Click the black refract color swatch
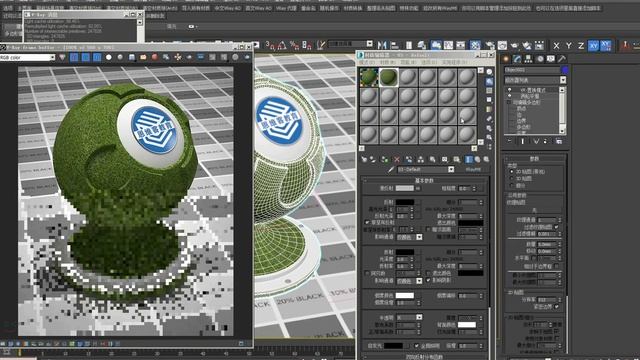 coord(404,252)
